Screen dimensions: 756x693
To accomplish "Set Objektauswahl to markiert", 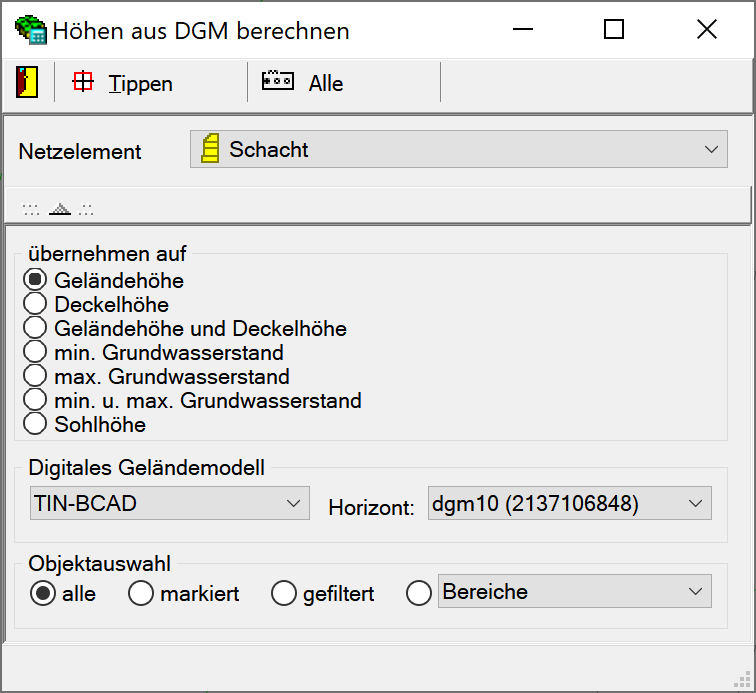I will pyautogui.click(x=141, y=593).
